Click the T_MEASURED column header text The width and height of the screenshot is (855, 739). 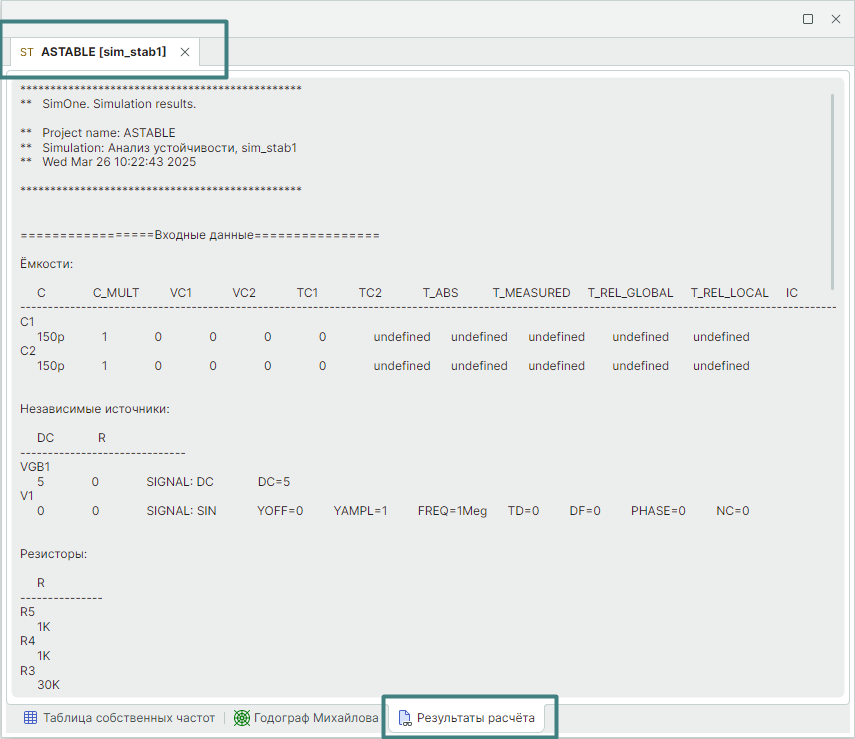pyautogui.click(x=531, y=293)
